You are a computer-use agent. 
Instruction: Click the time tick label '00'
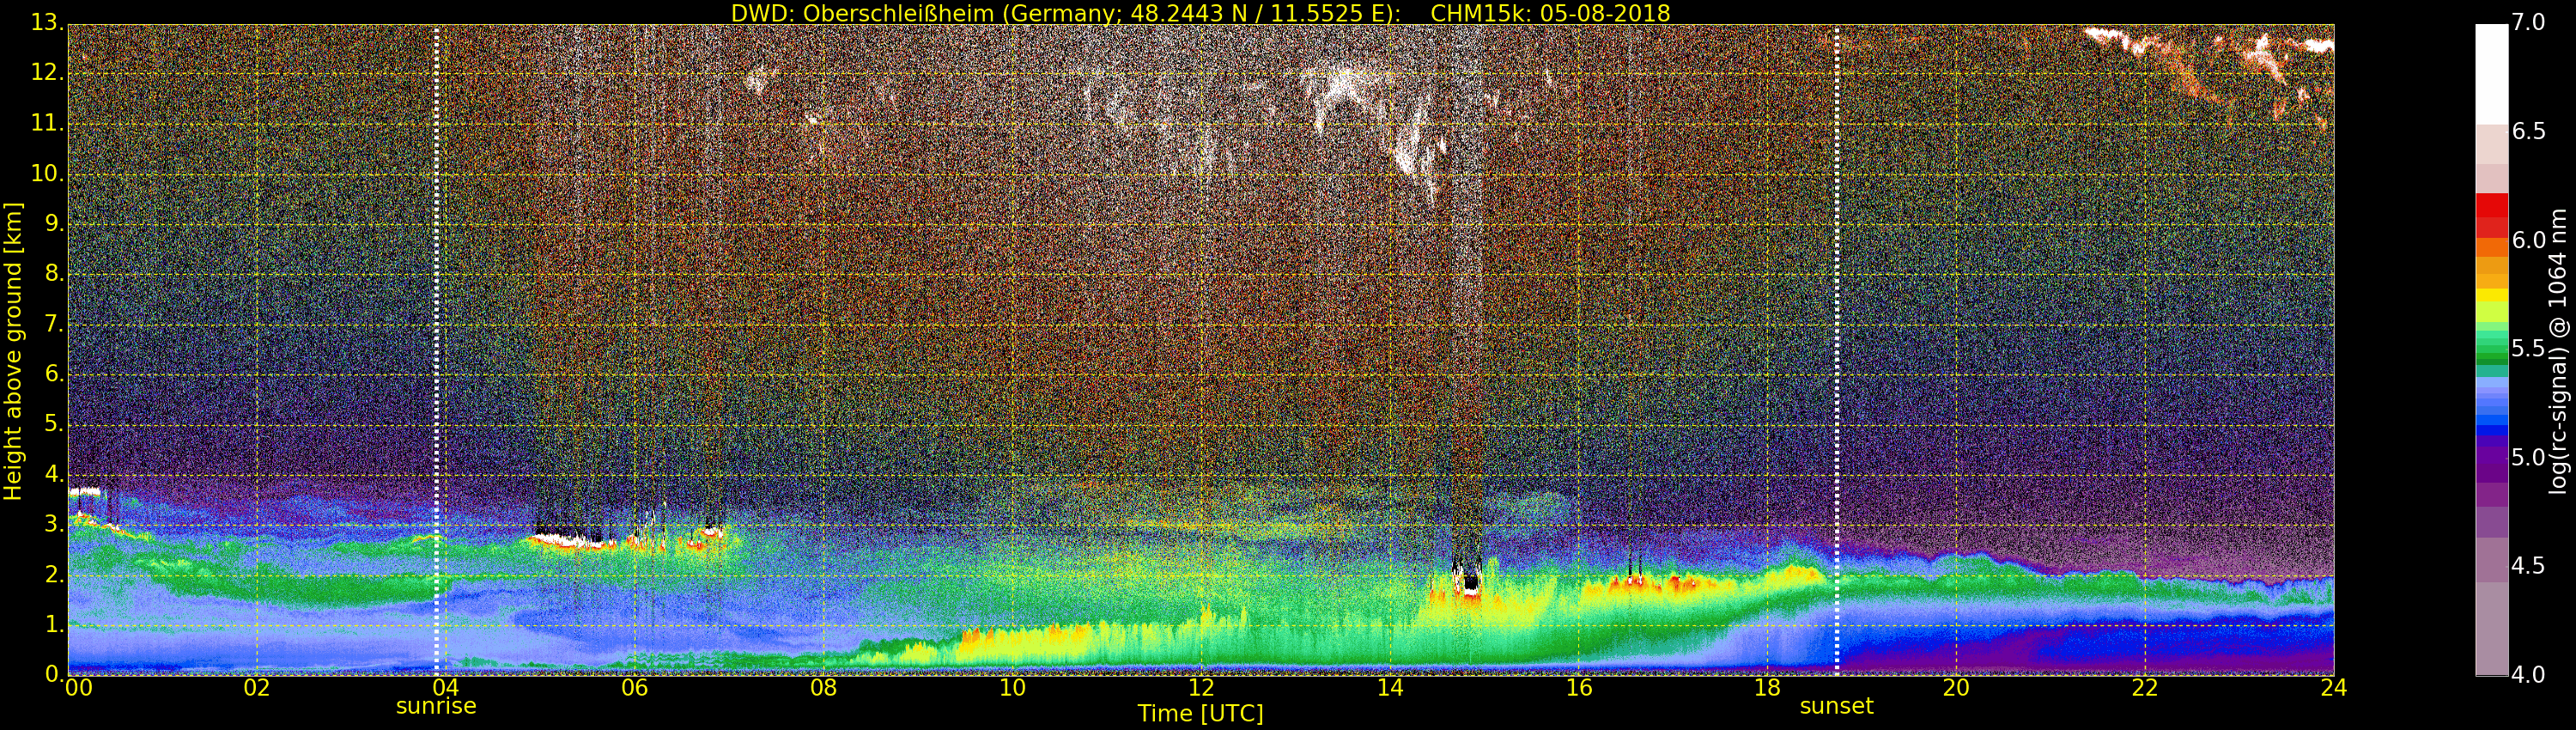pyautogui.click(x=78, y=688)
